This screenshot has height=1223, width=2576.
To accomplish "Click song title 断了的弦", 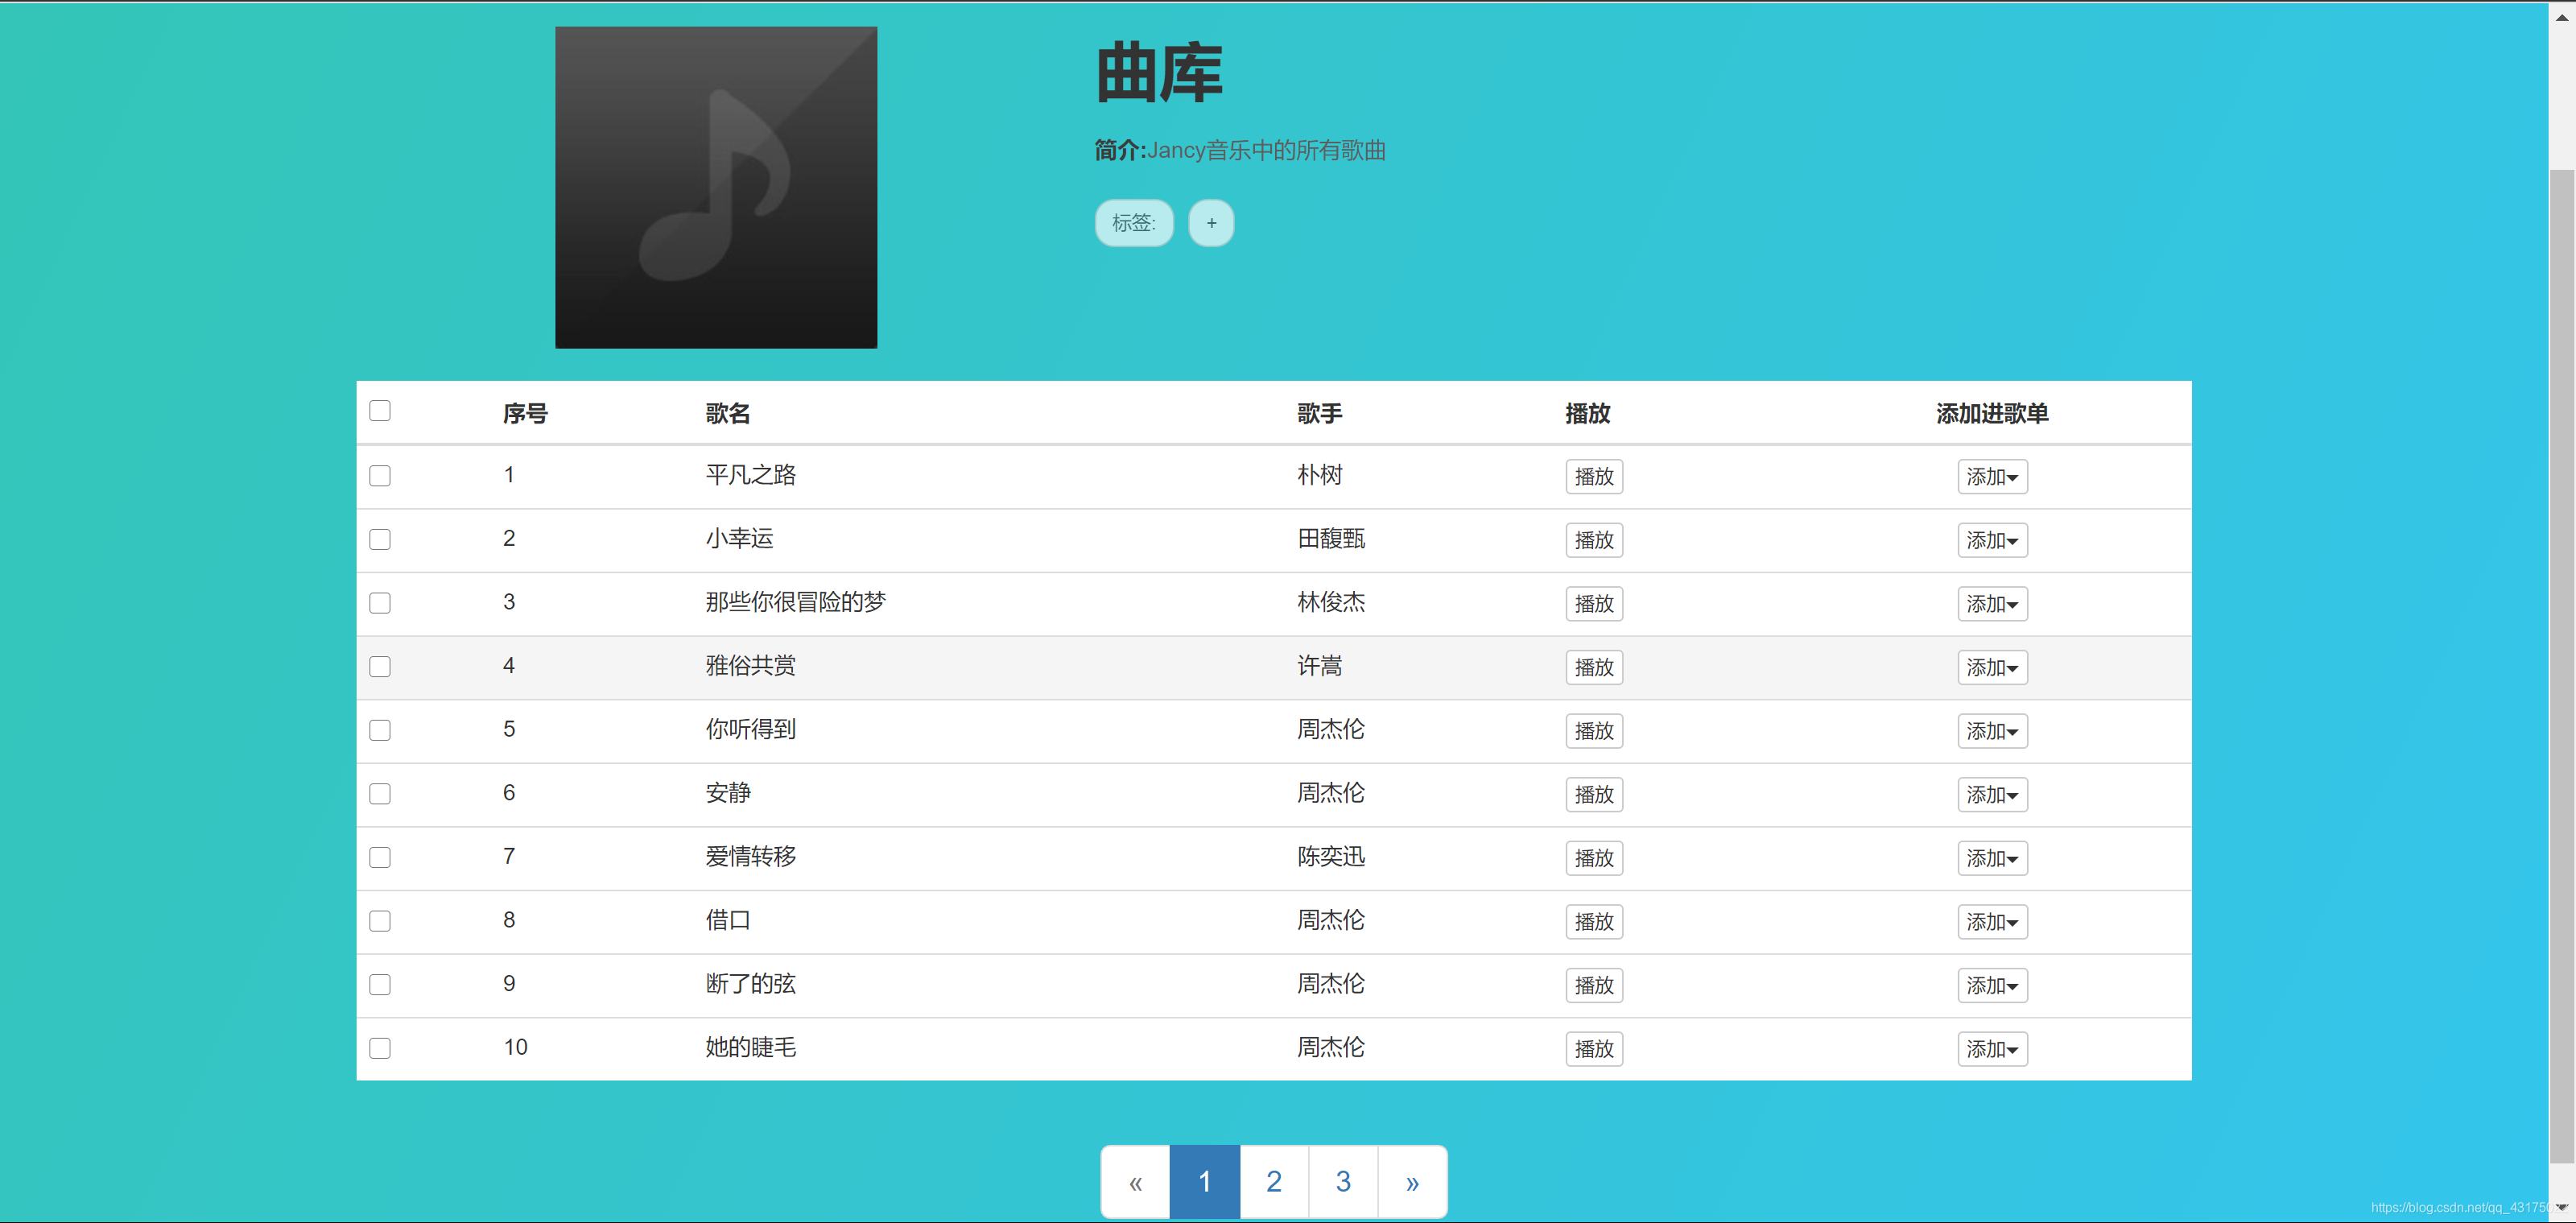I will (751, 984).
